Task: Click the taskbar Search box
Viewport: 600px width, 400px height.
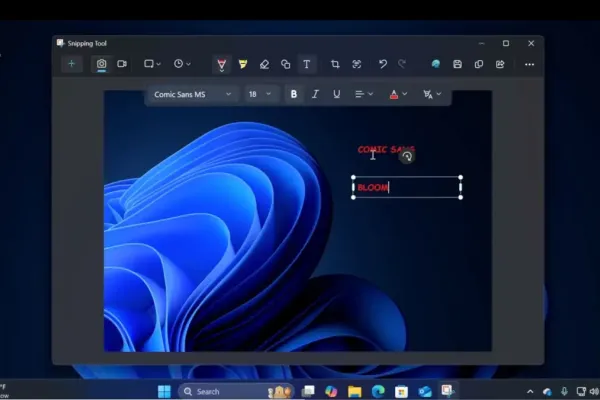Action: click(236, 392)
